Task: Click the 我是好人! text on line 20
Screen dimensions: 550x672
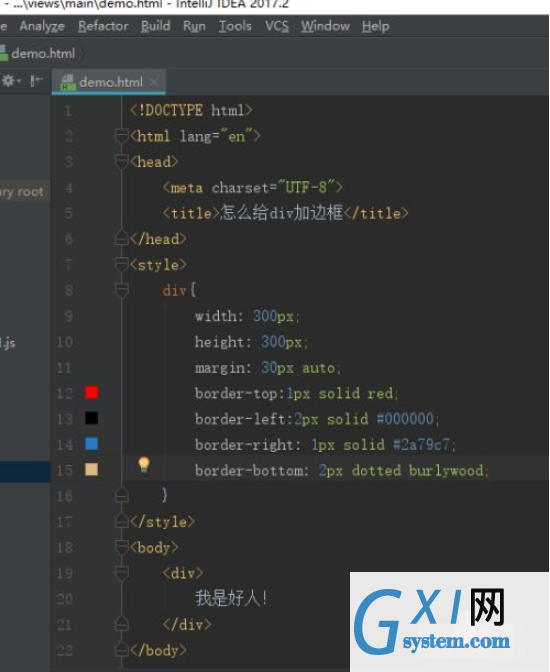Action: point(231,598)
